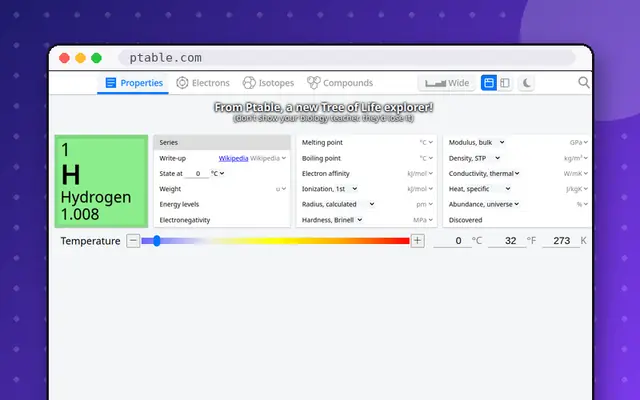Viewport: 640px width, 400px height.
Task: Select the Discovered property
Action: (465, 220)
